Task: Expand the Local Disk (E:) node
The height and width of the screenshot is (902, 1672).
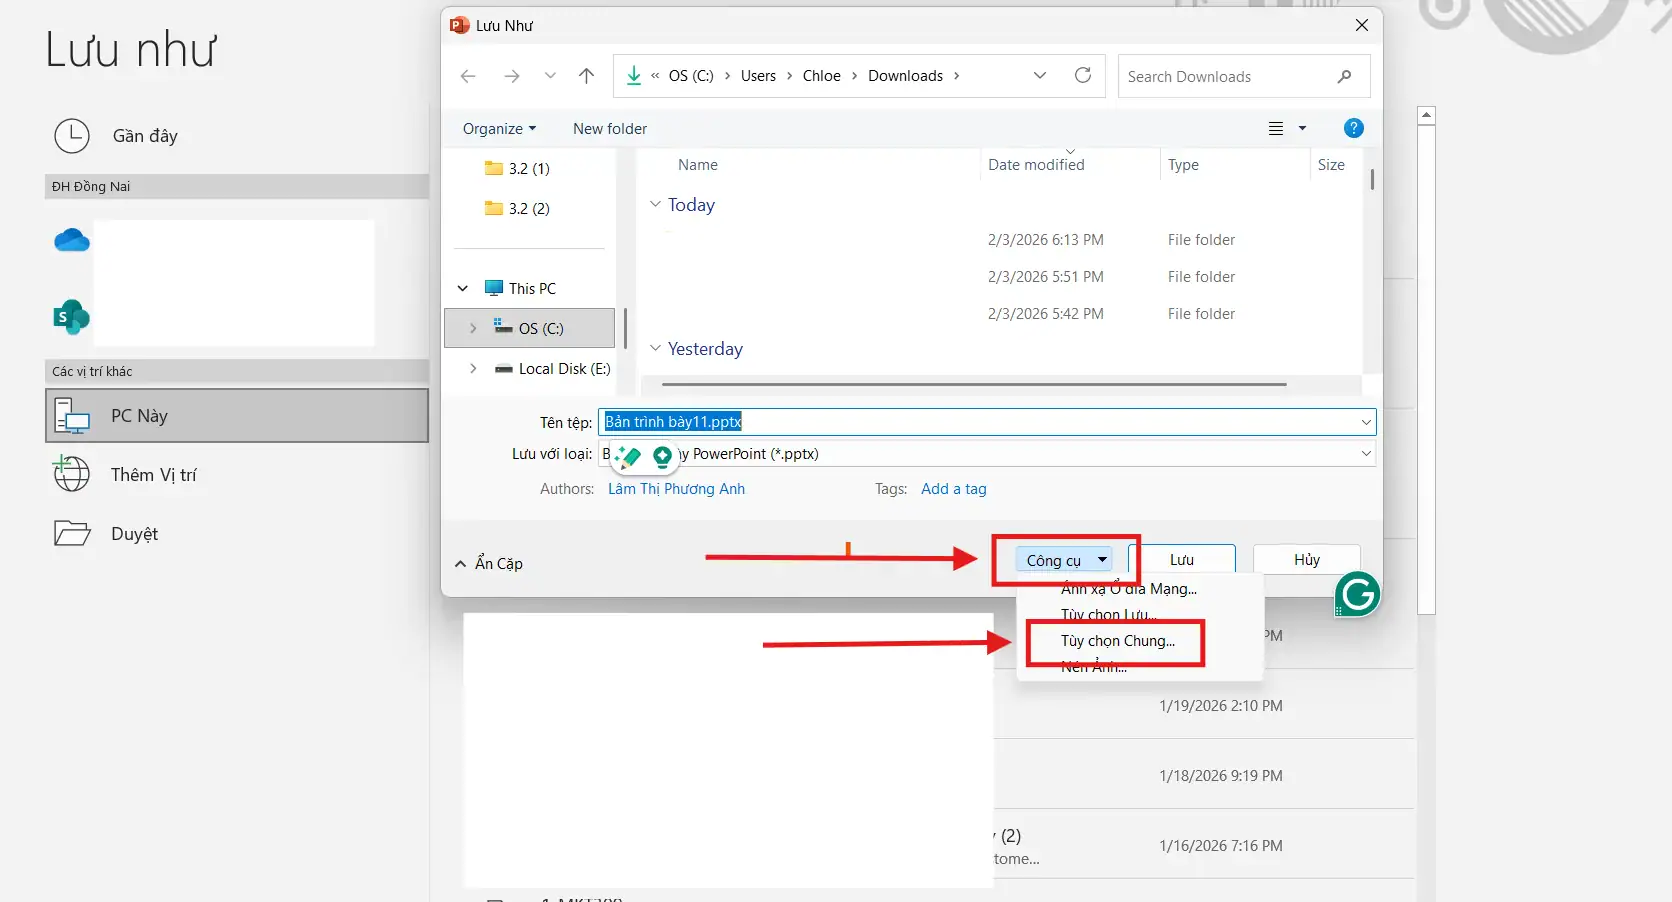Action: click(x=473, y=369)
